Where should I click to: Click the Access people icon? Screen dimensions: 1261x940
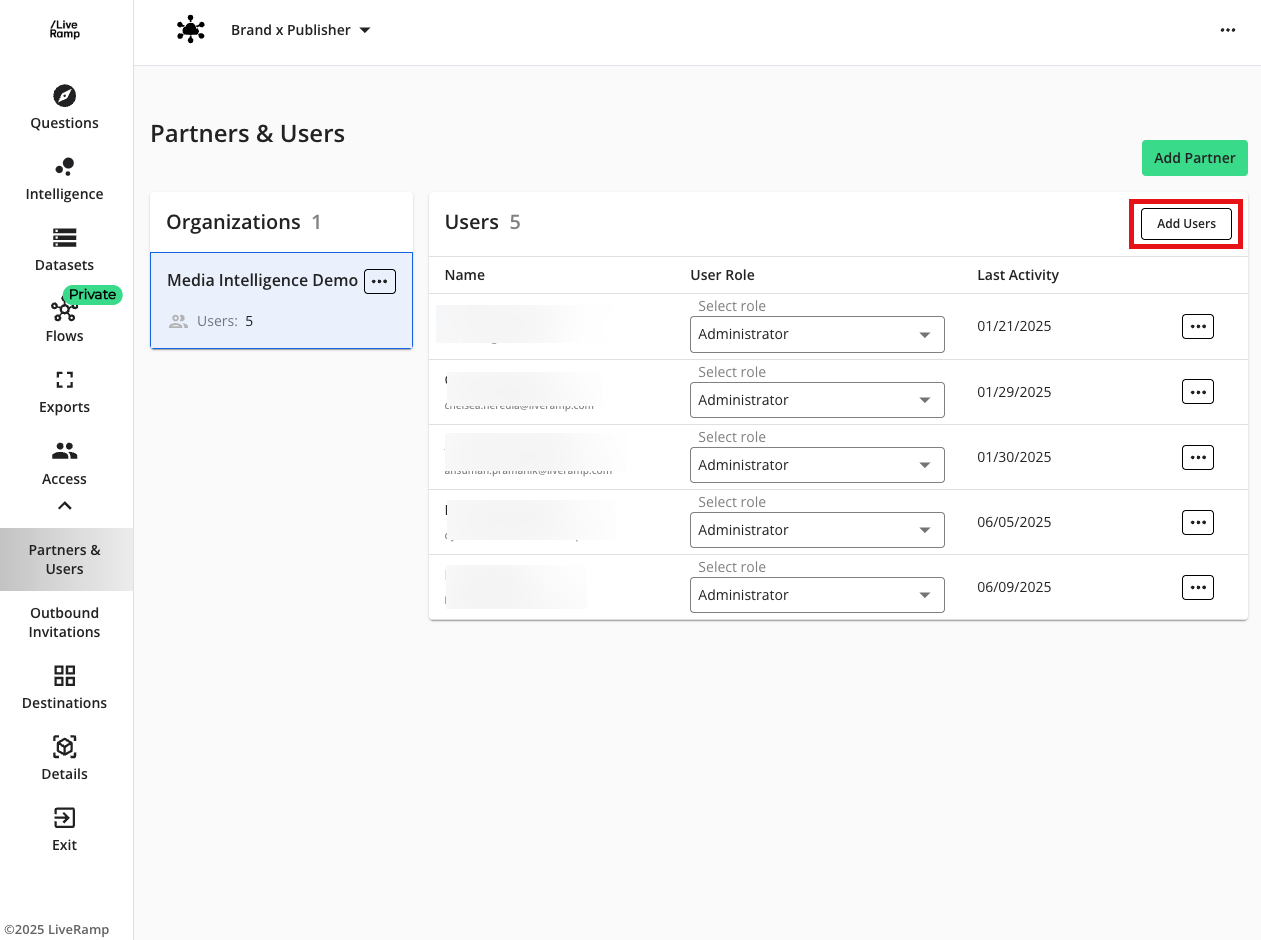pos(64,451)
